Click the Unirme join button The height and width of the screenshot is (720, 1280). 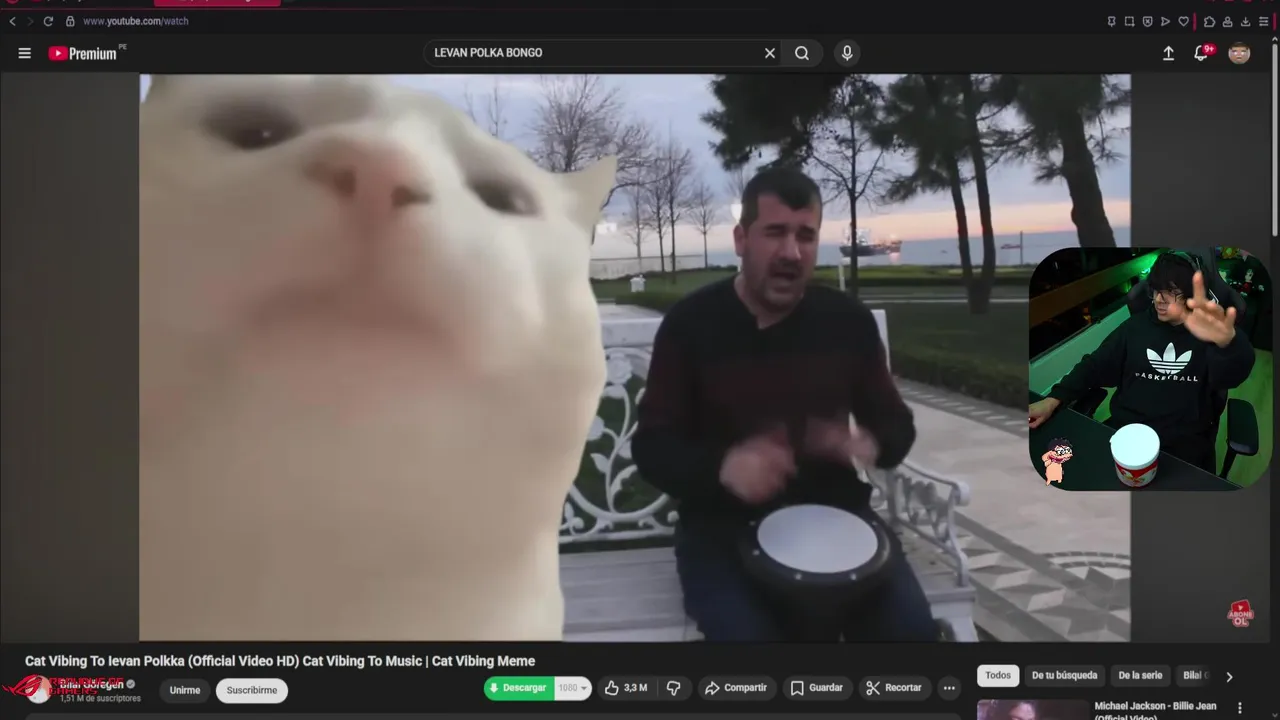click(x=185, y=690)
